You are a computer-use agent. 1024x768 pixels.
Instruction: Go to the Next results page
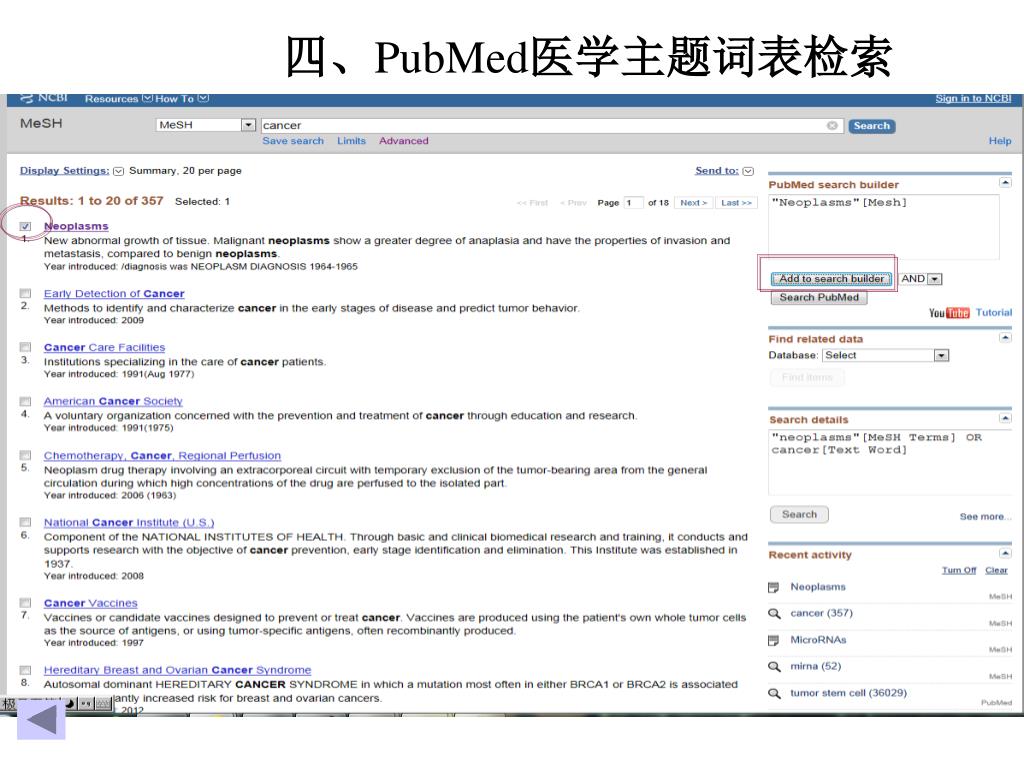point(693,203)
